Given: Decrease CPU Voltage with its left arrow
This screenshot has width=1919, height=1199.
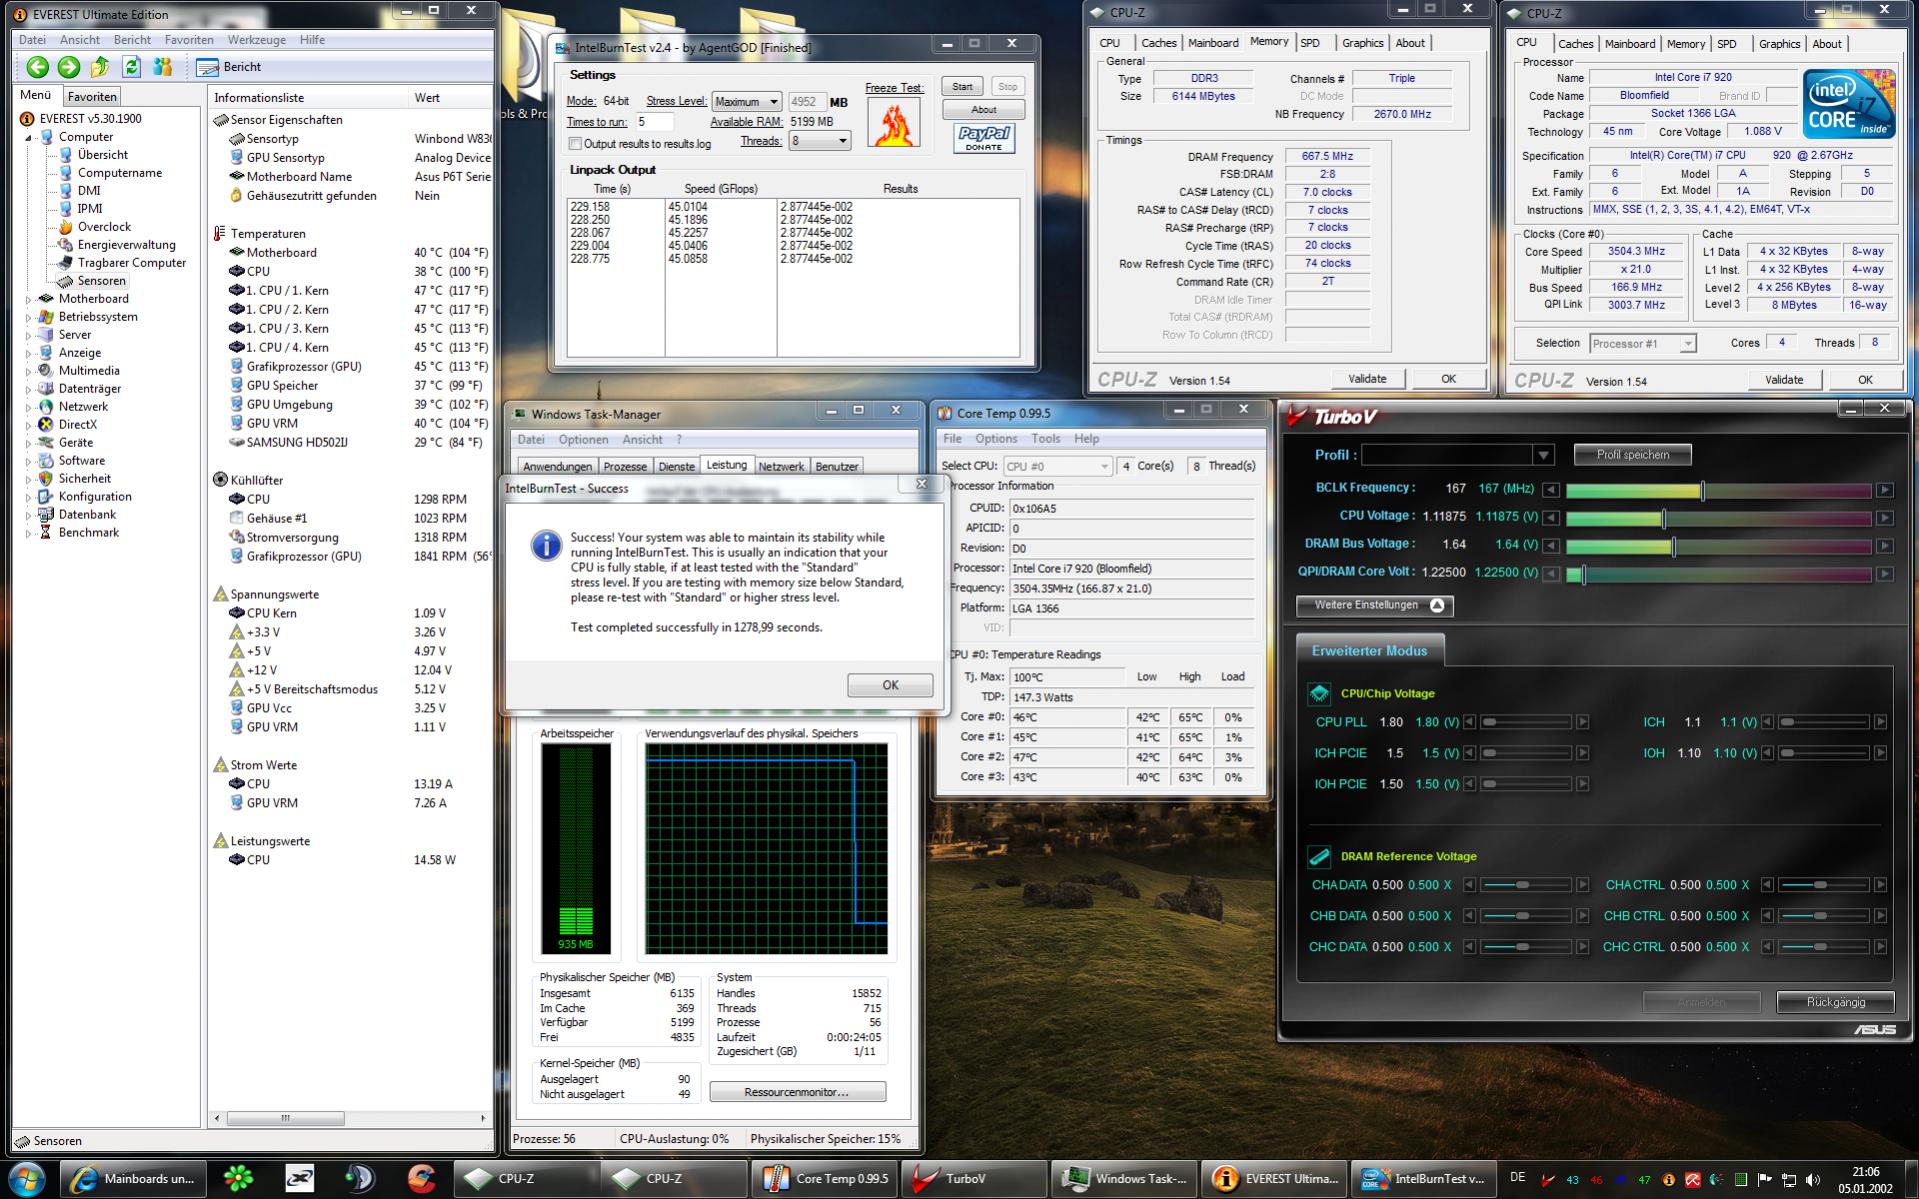Looking at the screenshot, I should [1551, 518].
